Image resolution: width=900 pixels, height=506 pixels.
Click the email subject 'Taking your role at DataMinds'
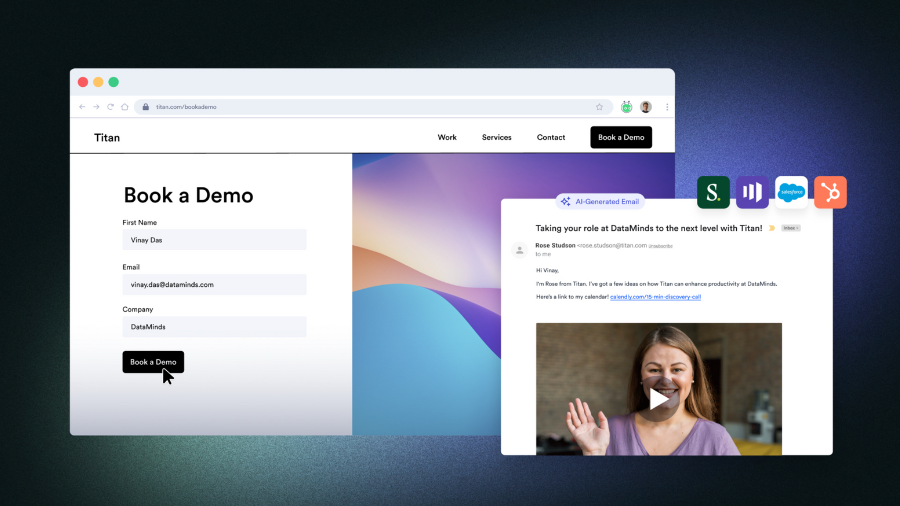[x=649, y=228]
